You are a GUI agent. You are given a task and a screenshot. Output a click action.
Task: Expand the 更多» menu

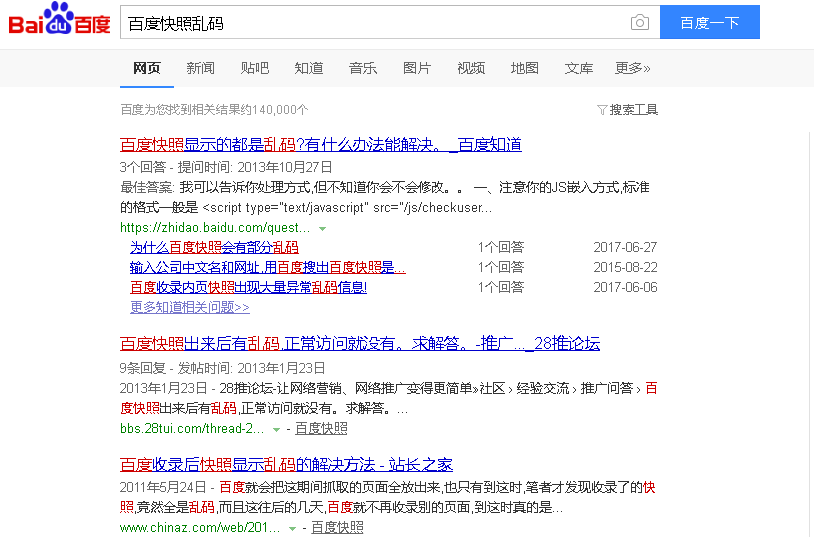632,68
